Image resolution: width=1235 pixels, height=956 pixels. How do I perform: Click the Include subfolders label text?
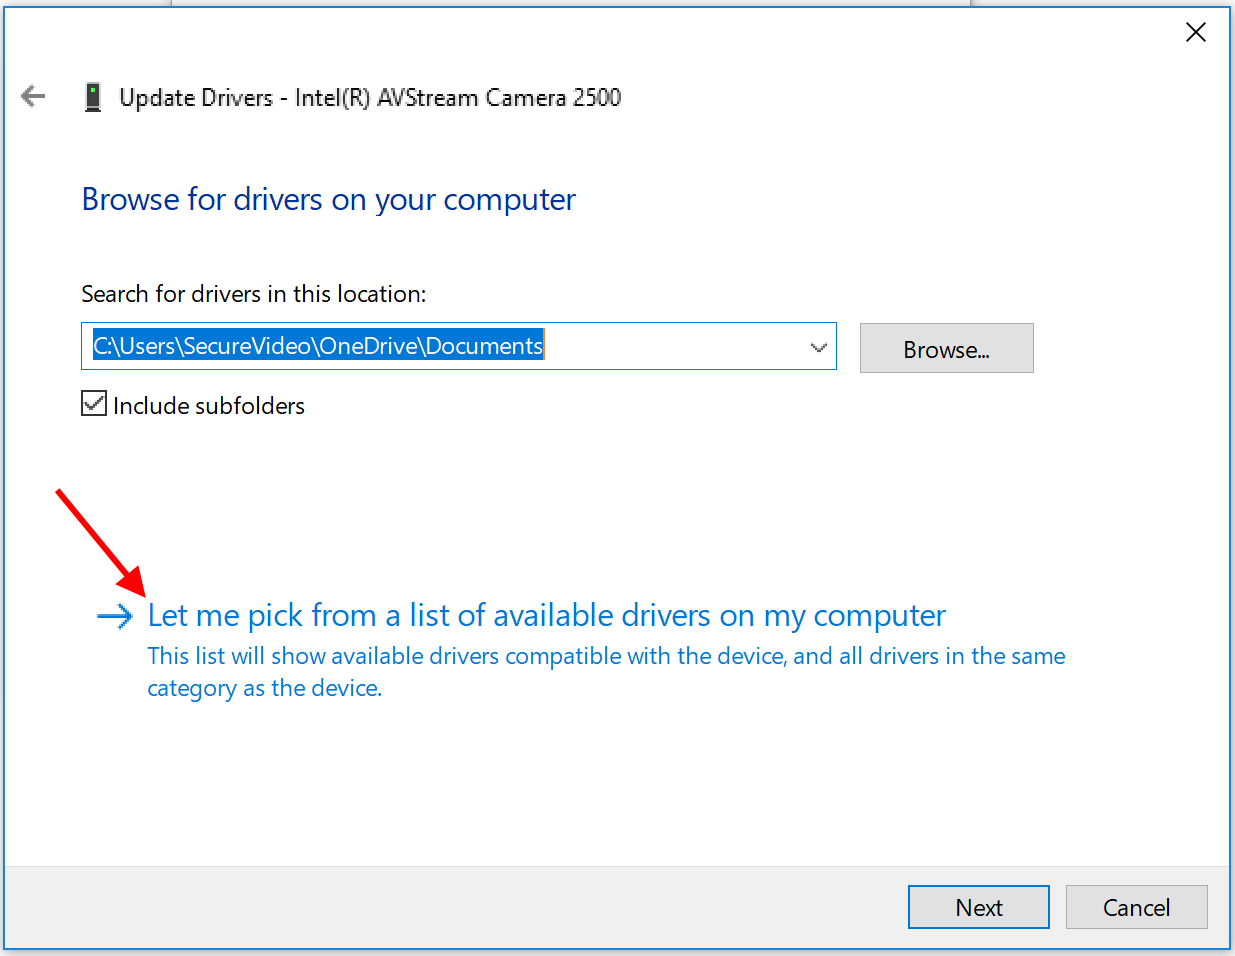click(208, 406)
